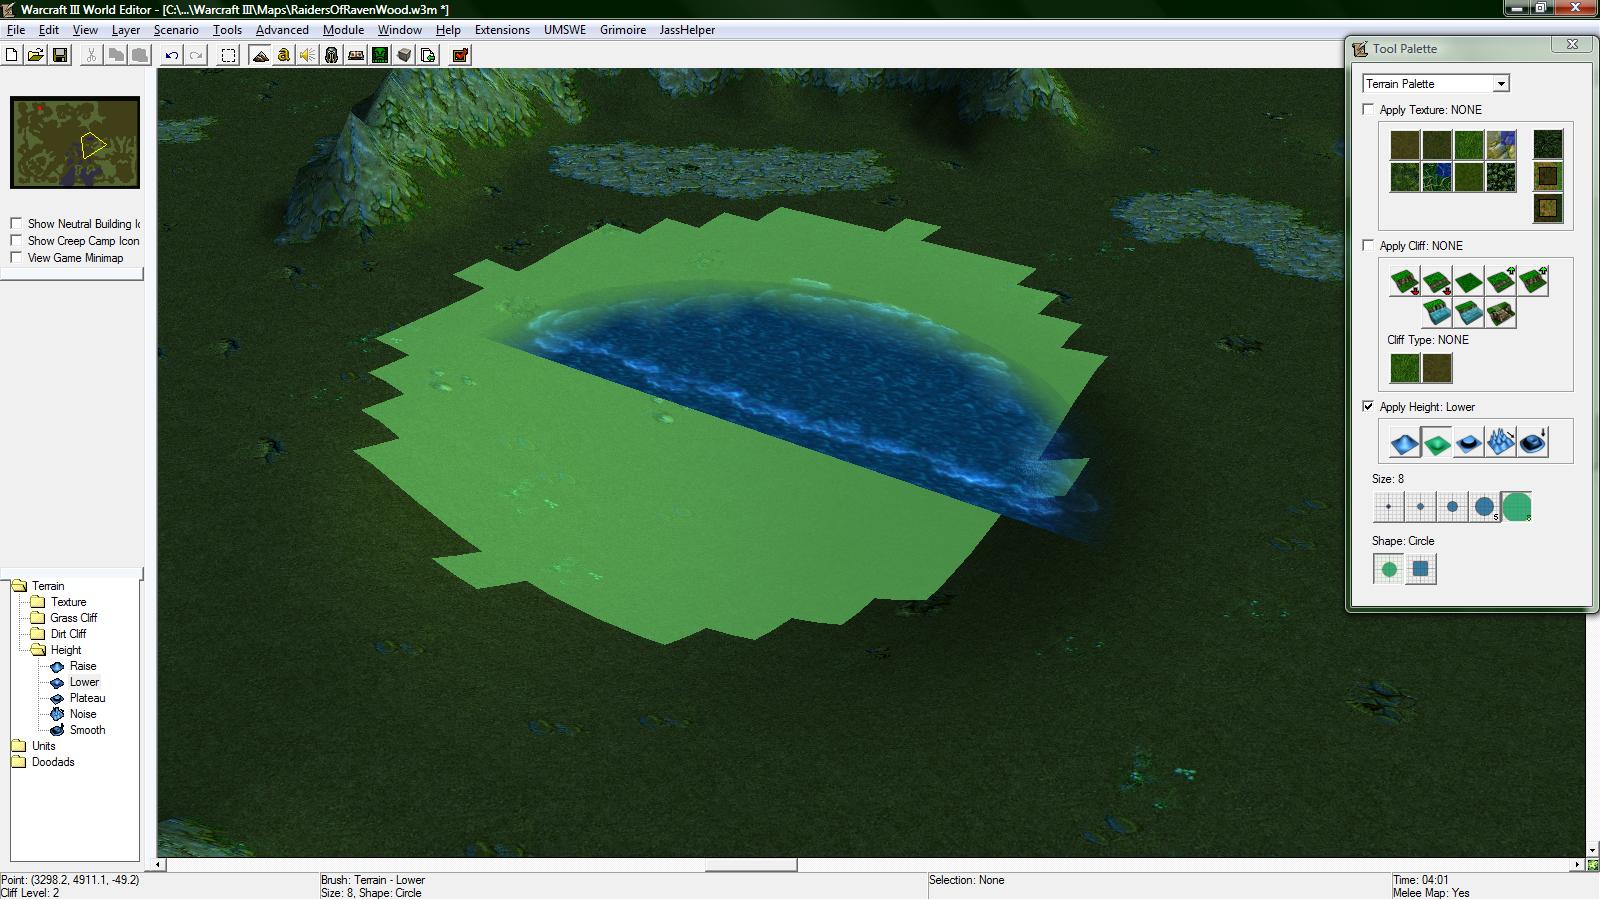Image resolution: width=1600 pixels, height=900 pixels.
Task: Open the Import Manager toolbar icon
Action: (x=428, y=55)
